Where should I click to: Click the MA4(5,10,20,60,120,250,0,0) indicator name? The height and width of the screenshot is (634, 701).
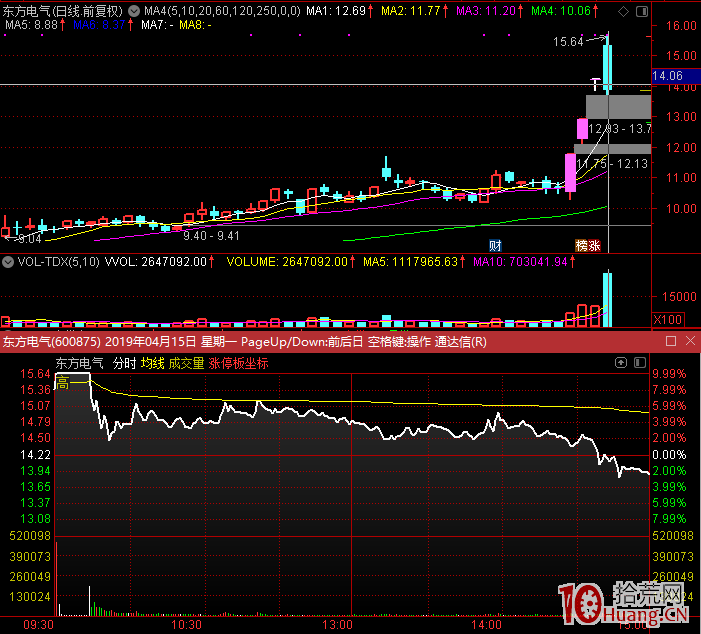coord(222,11)
